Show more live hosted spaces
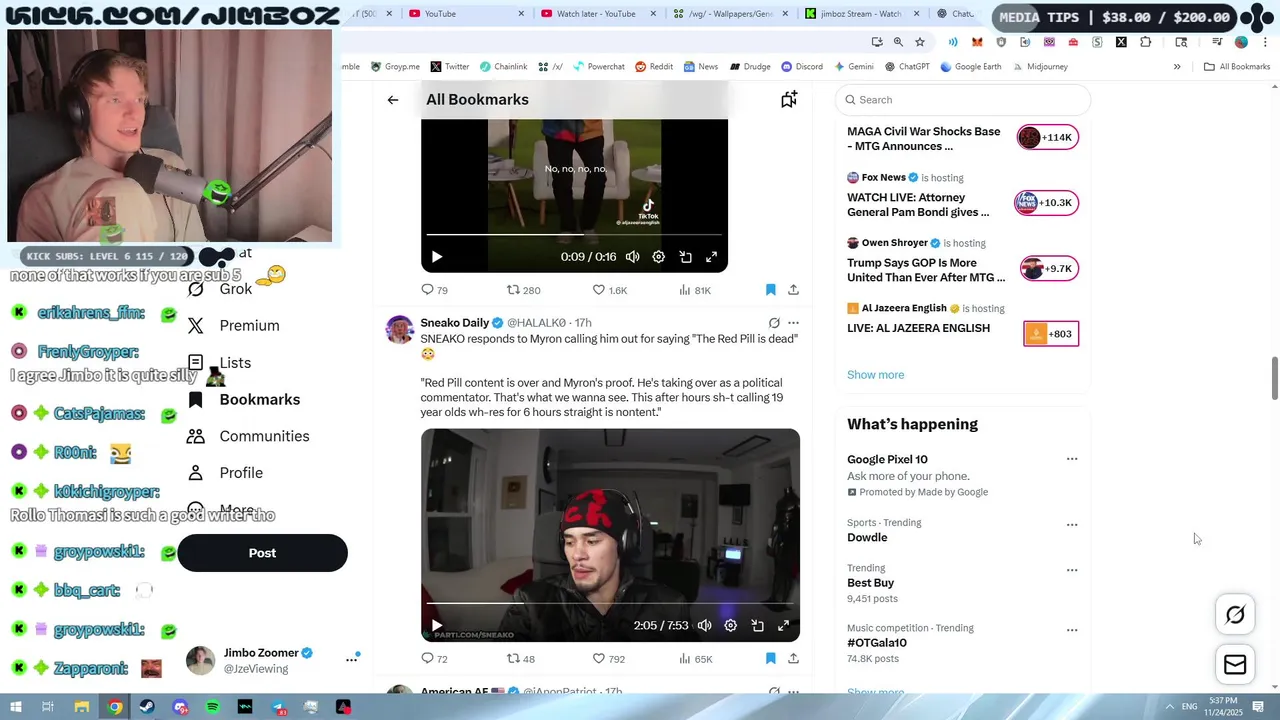 tap(875, 375)
